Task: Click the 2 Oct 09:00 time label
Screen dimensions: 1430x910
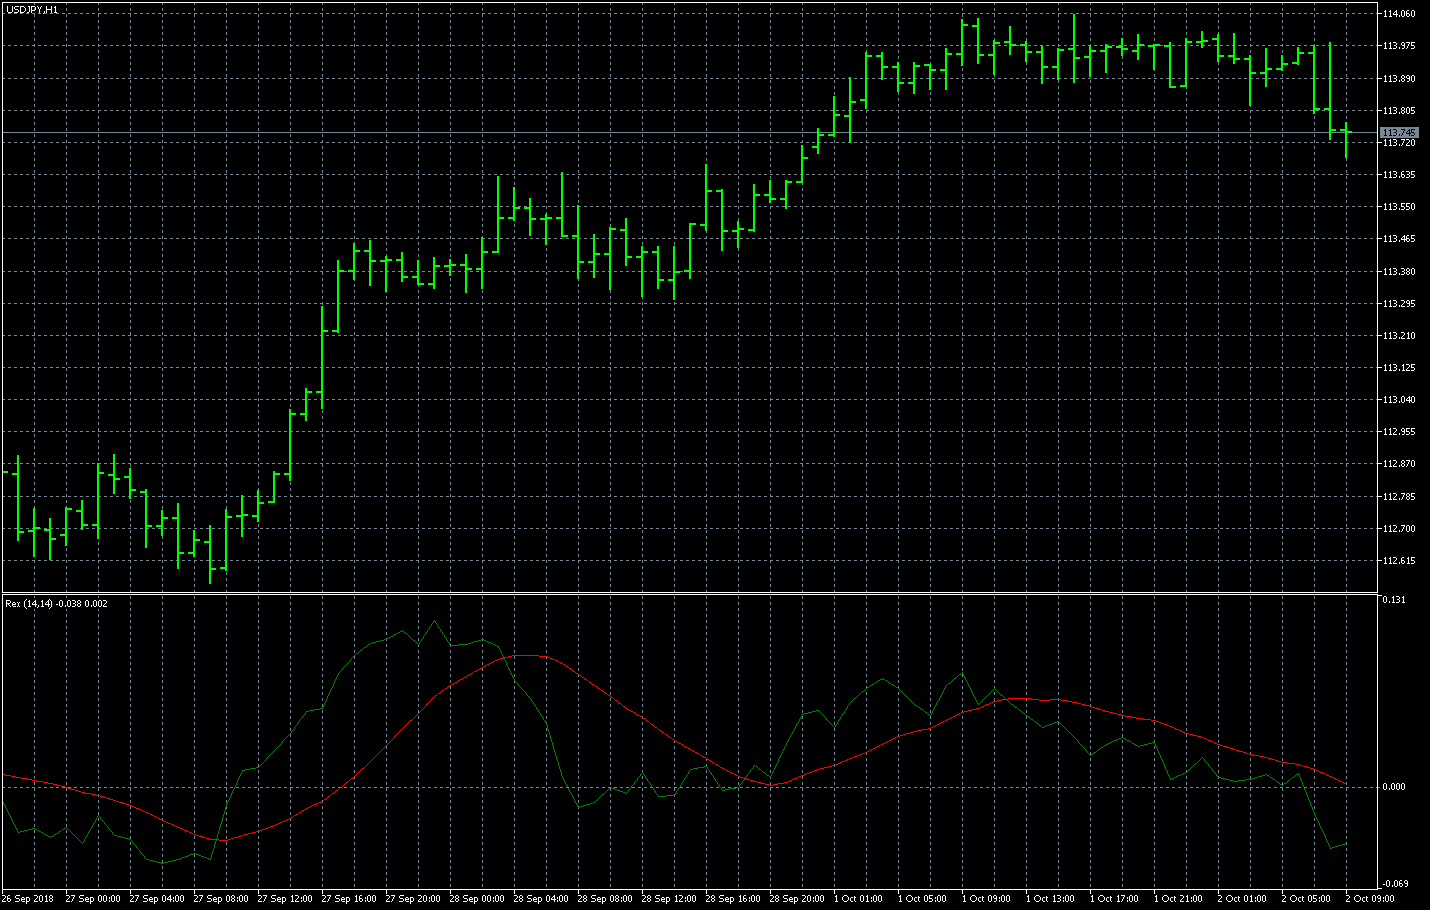Action: click(x=1369, y=898)
